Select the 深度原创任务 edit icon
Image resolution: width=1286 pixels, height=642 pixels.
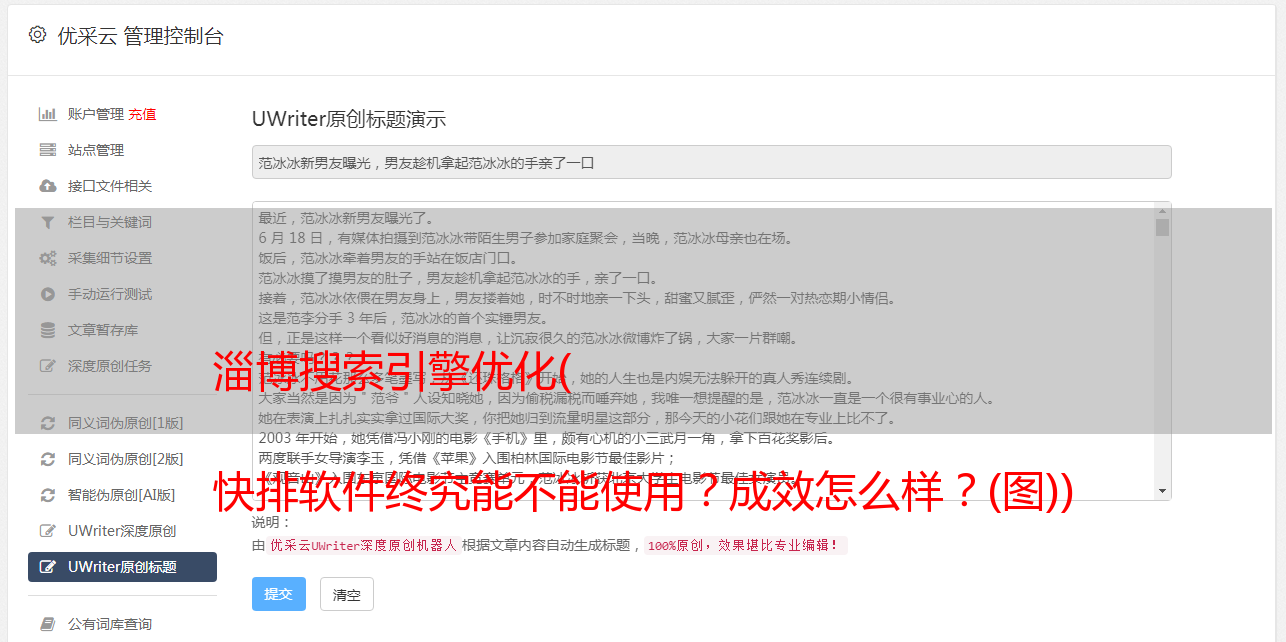[47, 366]
